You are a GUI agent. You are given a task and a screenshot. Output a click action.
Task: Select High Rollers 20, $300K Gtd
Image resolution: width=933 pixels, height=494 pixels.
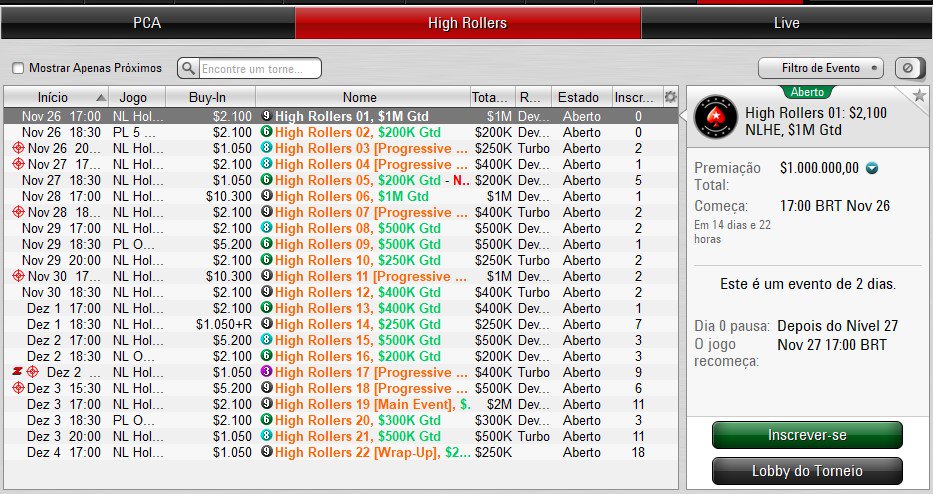click(x=341, y=420)
